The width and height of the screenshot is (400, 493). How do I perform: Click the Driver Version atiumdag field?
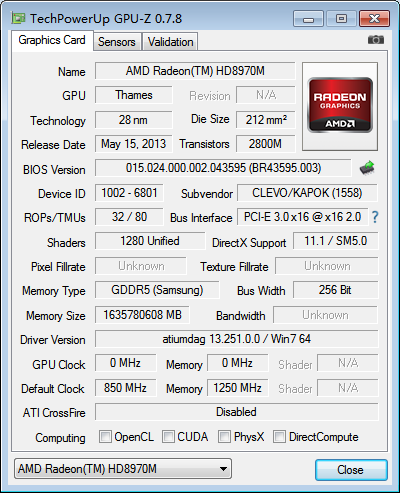pyautogui.click(x=237, y=339)
